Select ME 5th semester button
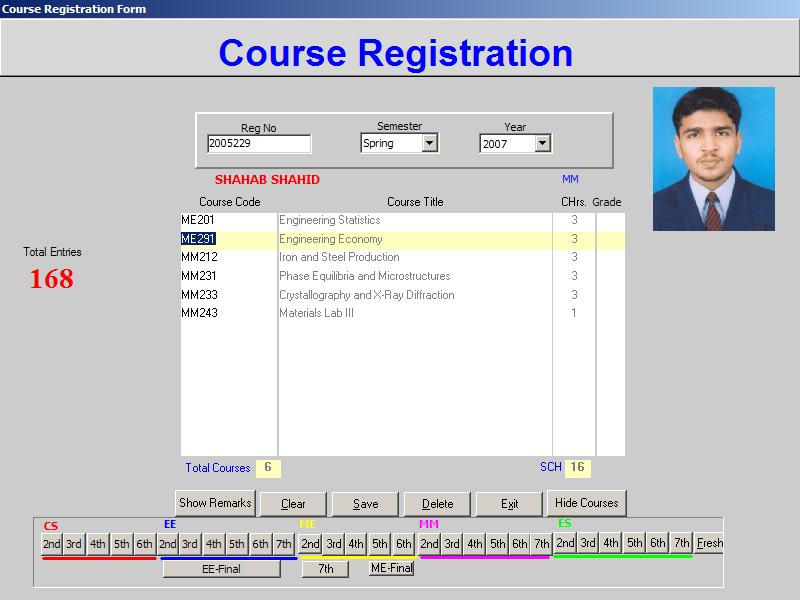The image size is (800, 600). [379, 544]
